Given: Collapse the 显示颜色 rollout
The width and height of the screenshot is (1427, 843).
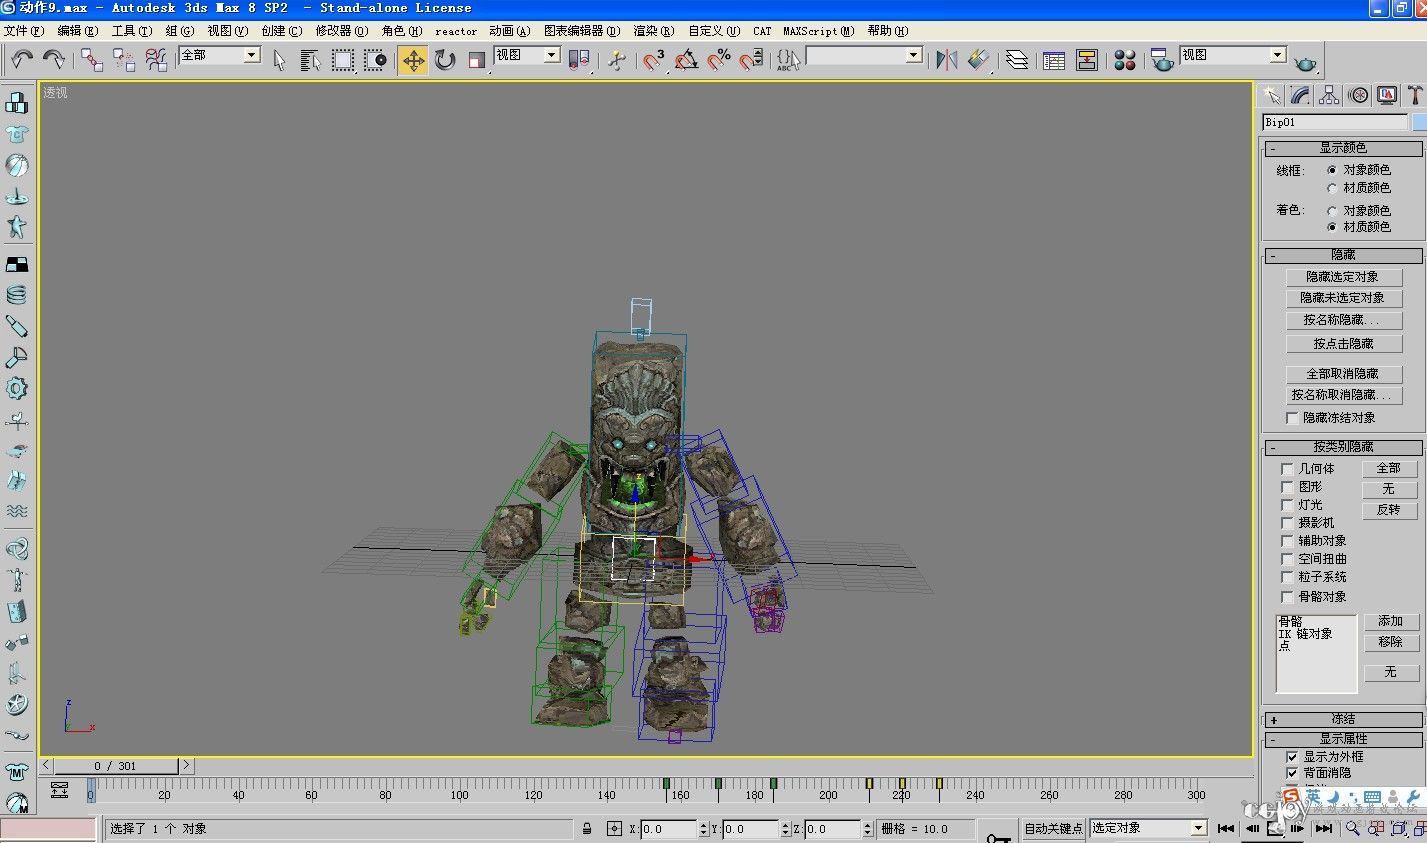Looking at the screenshot, I should click(1343, 148).
